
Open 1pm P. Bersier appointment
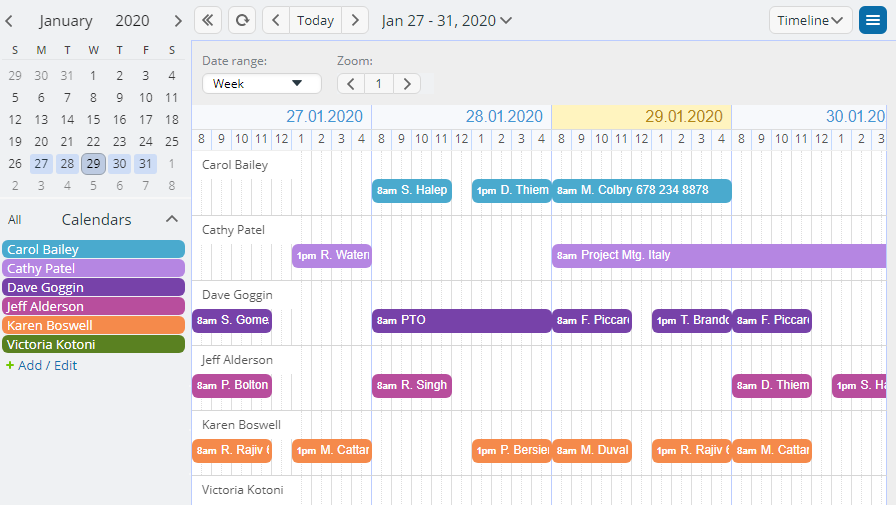511,451
